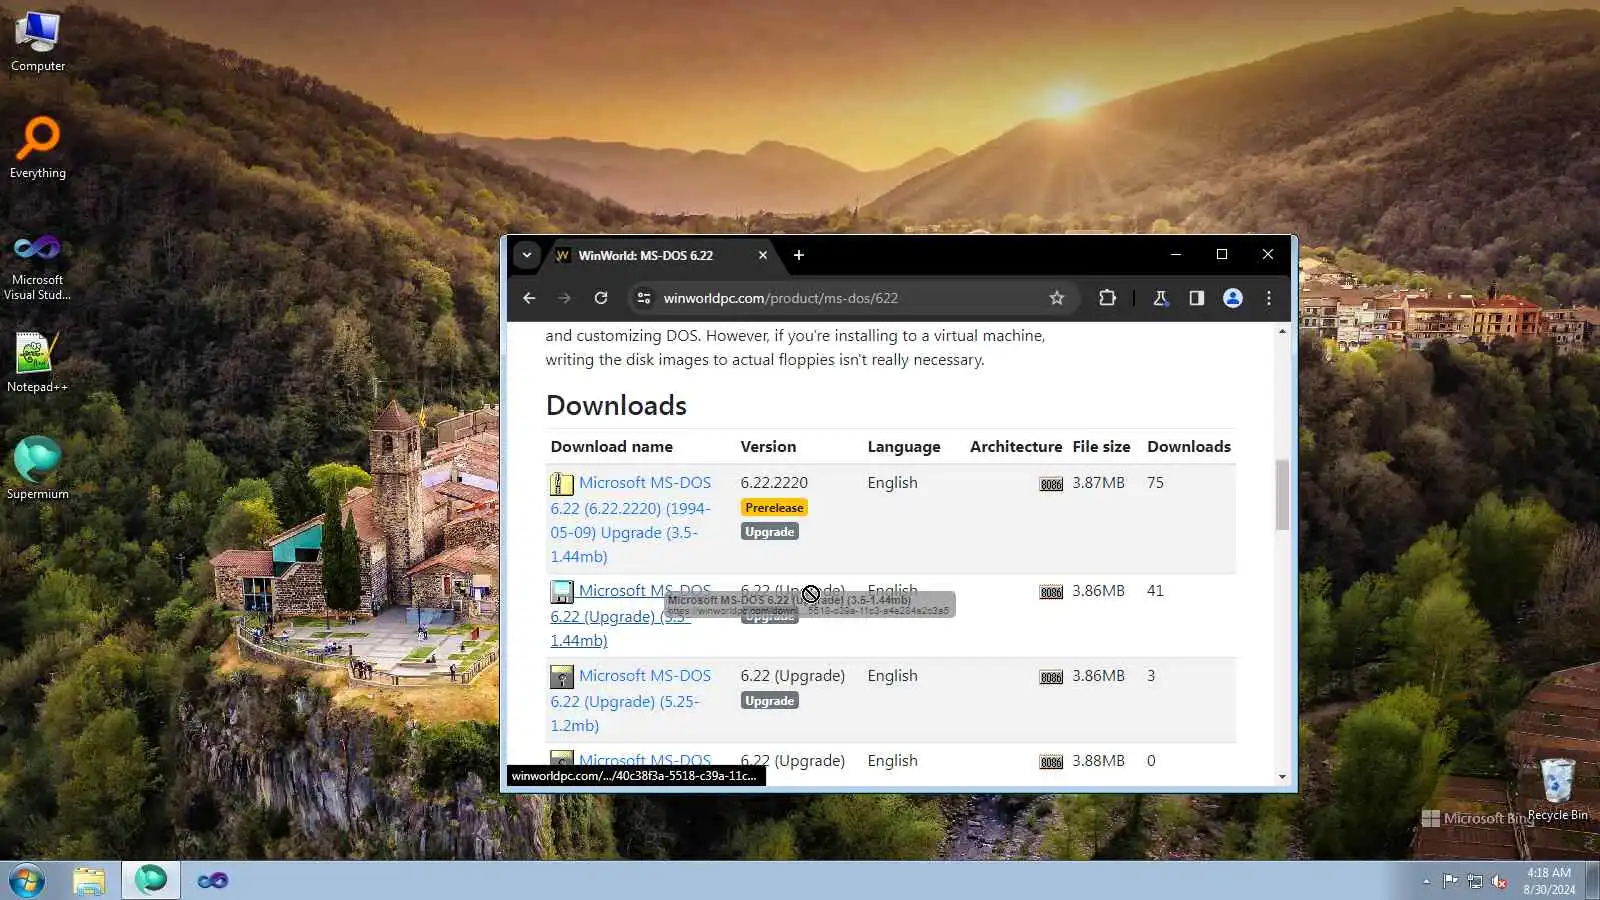Show hidden system tray icons
Screen dimensions: 1600x900
coord(1426,881)
